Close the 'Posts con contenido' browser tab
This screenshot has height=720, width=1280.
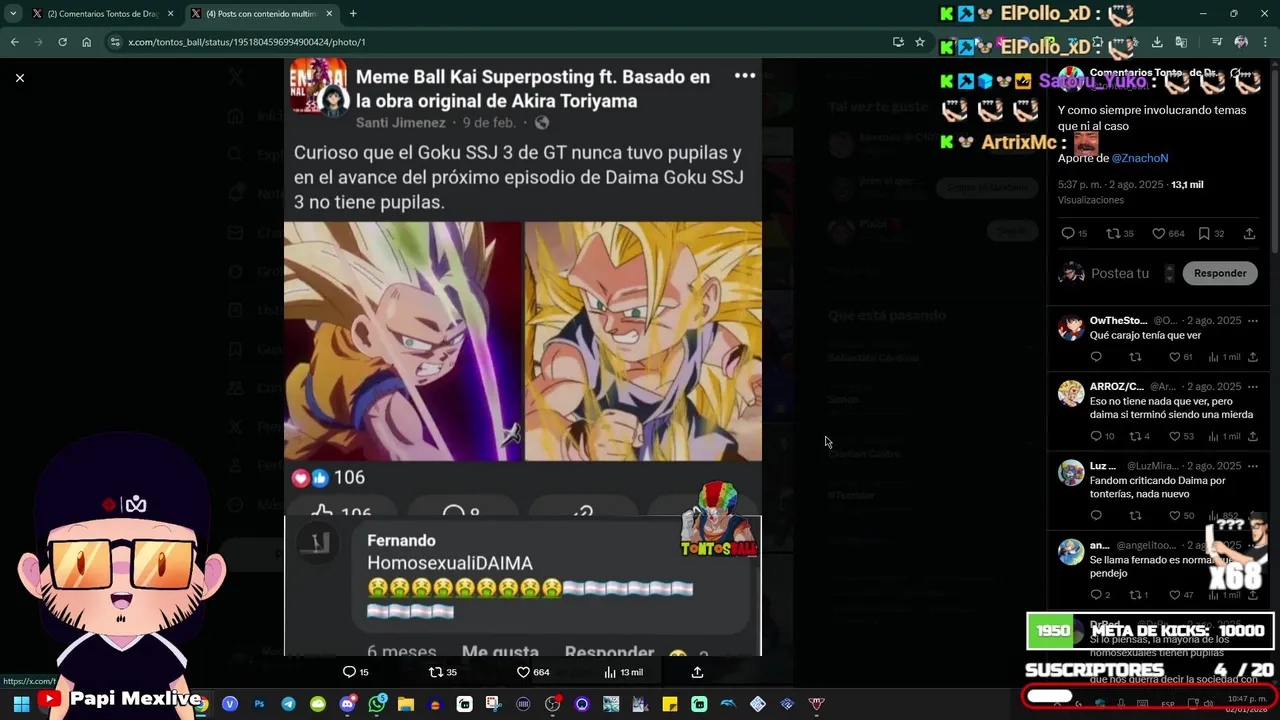click(x=331, y=14)
